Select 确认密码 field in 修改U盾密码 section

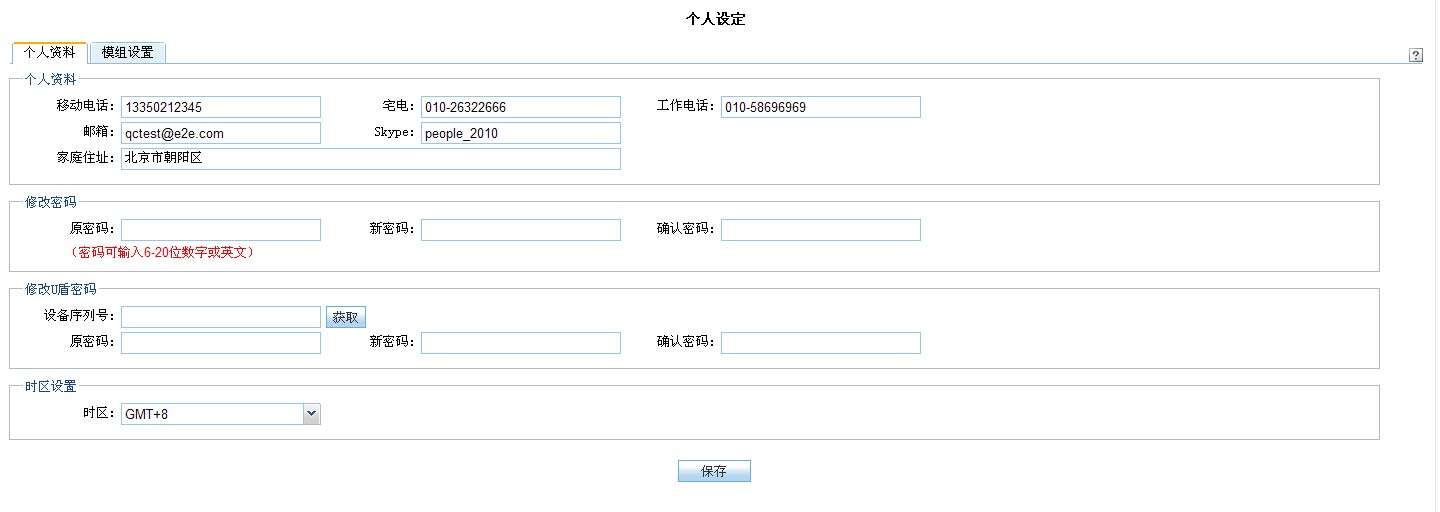820,343
